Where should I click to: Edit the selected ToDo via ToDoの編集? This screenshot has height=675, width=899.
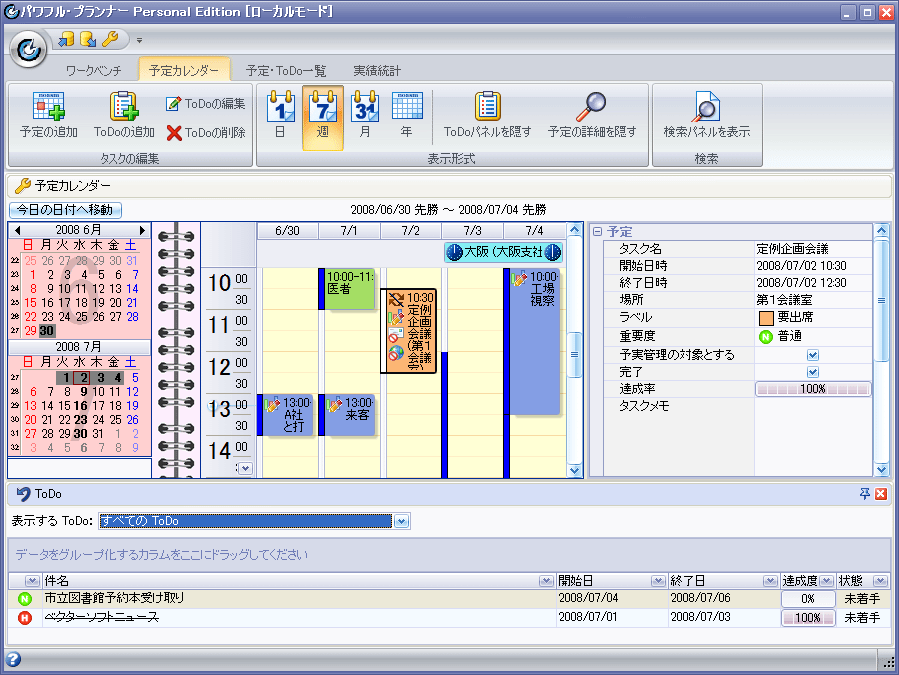pyautogui.click(x=206, y=104)
